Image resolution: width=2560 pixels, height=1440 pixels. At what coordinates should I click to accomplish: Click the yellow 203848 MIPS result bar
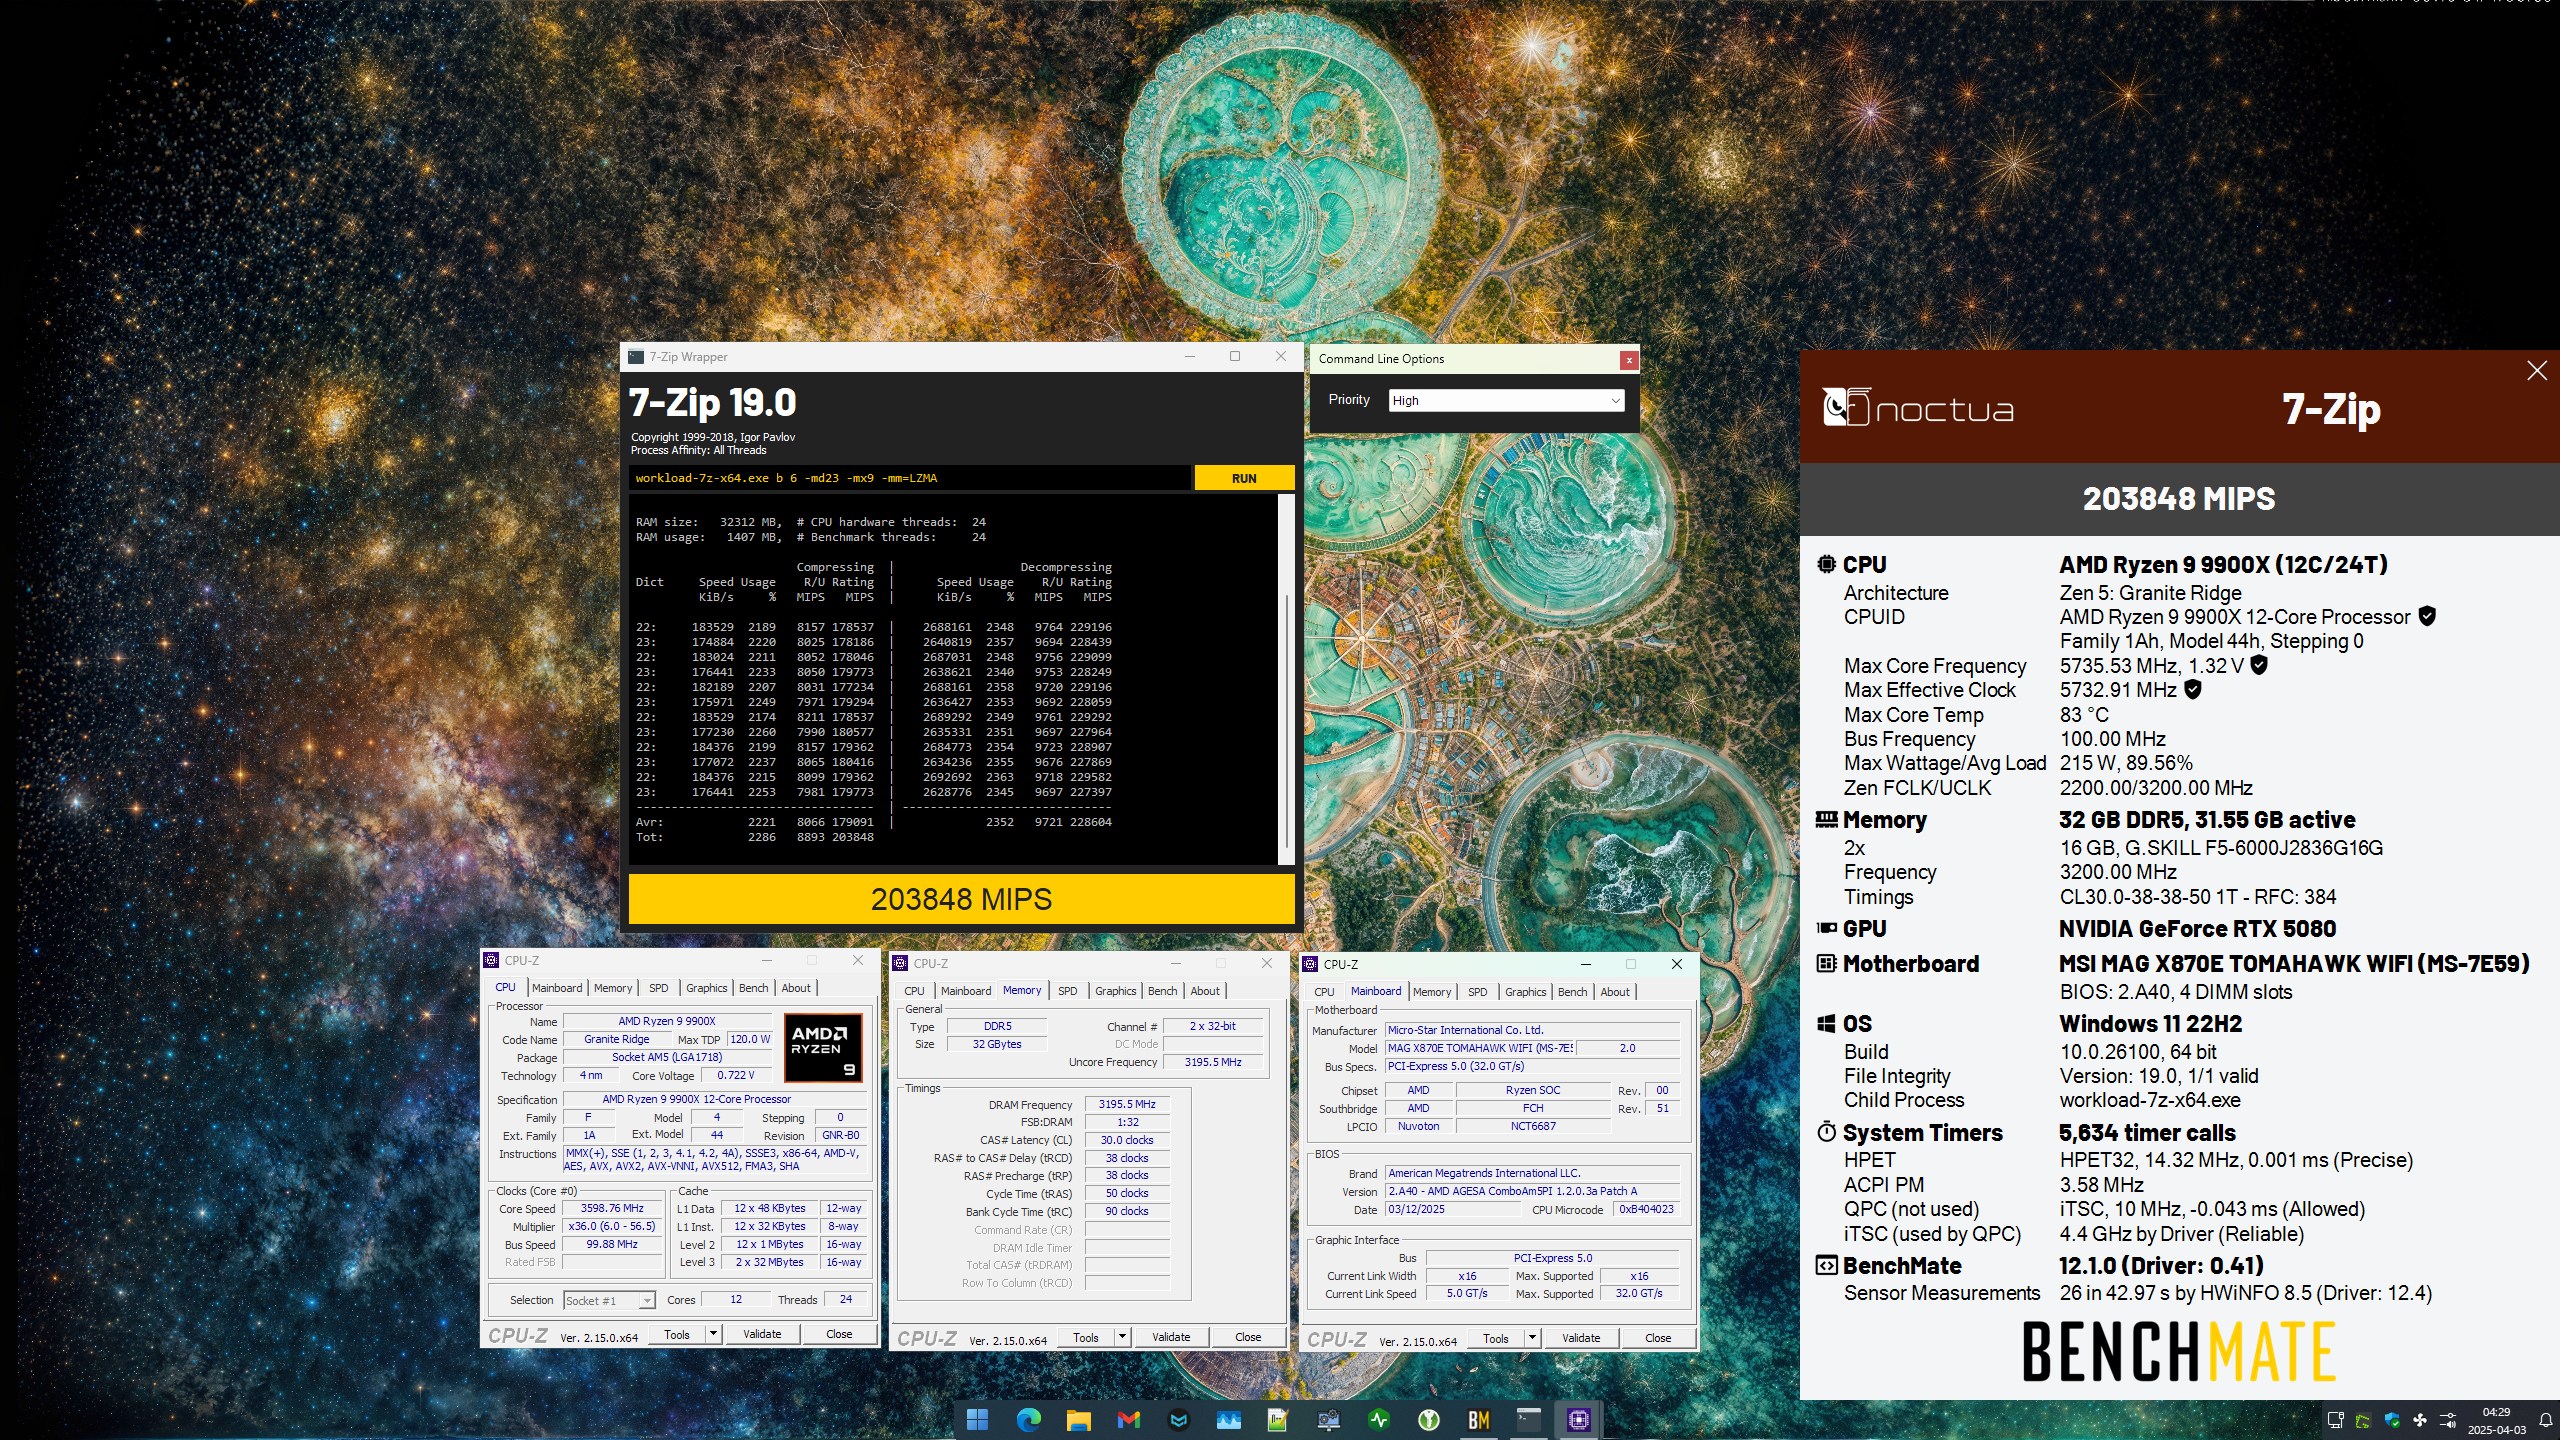961,899
